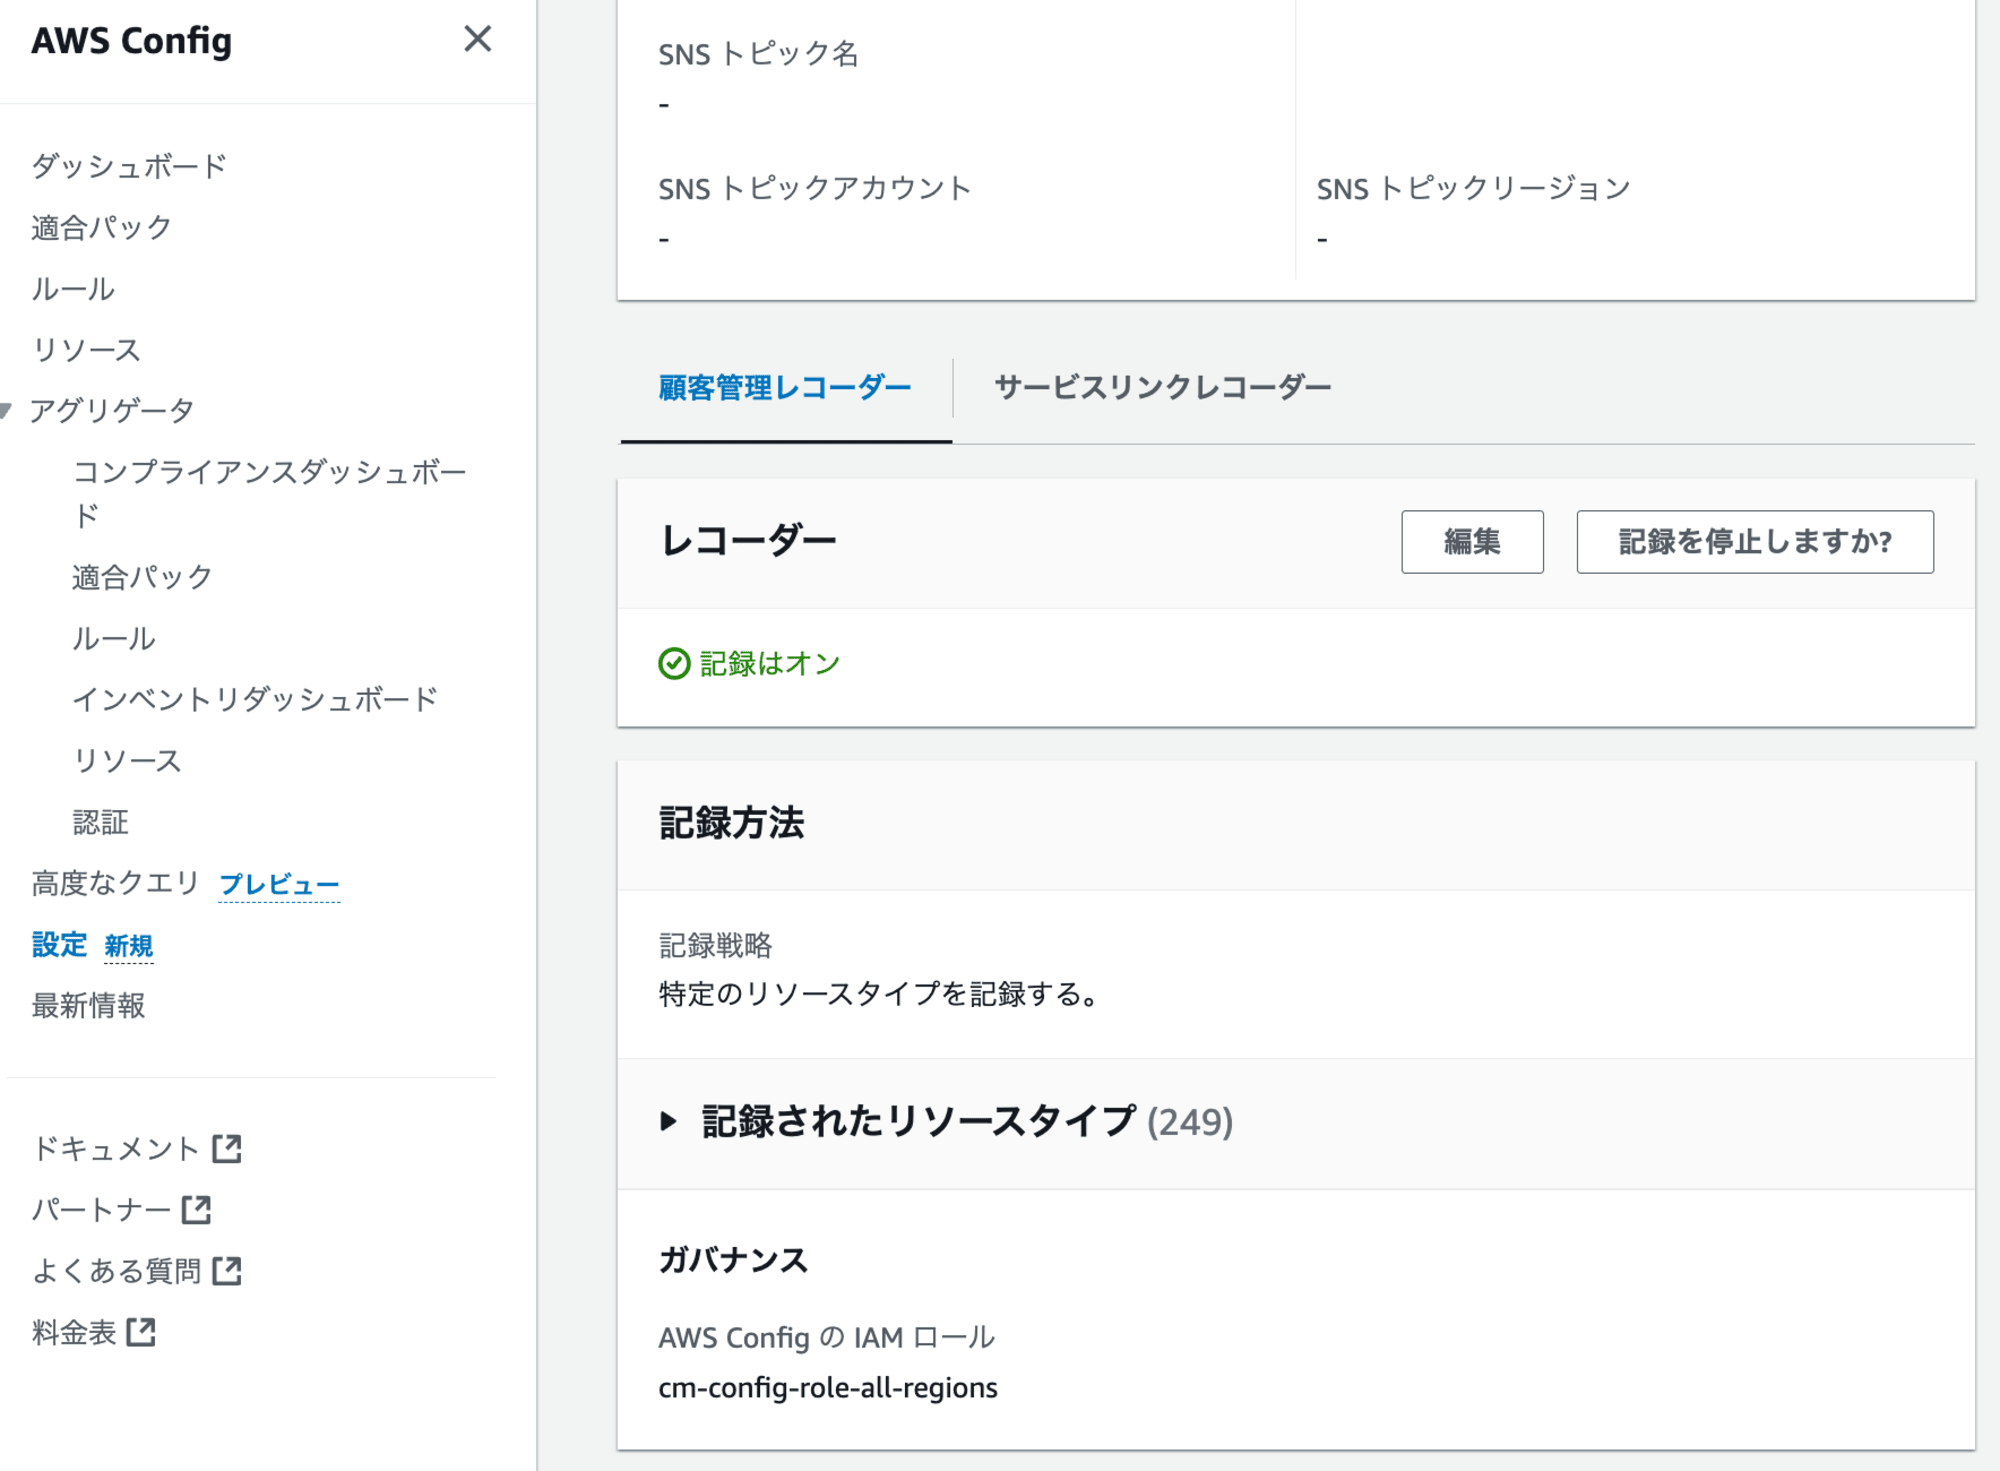Open 認証 under アグリゲータ
Image resolution: width=2000 pixels, height=1471 pixels.
(100, 822)
